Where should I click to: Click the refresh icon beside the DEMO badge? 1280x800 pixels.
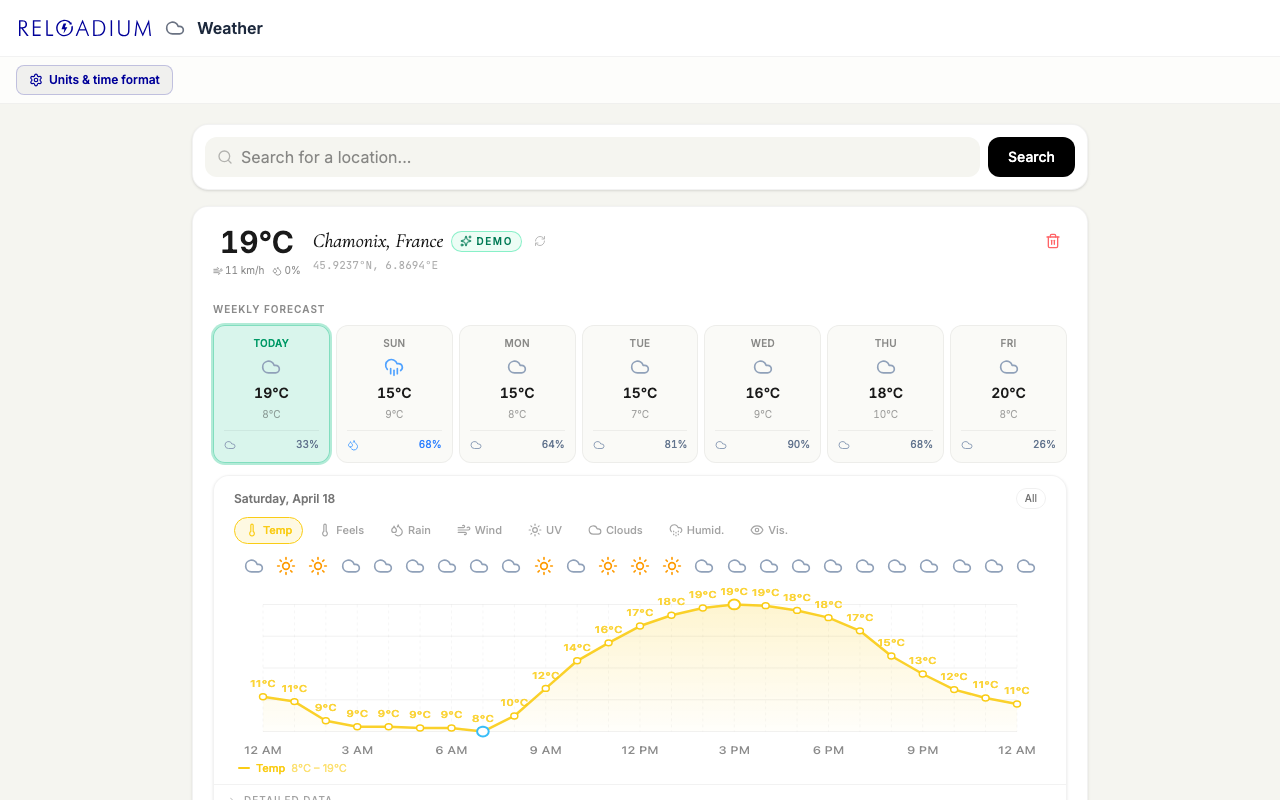coord(540,241)
